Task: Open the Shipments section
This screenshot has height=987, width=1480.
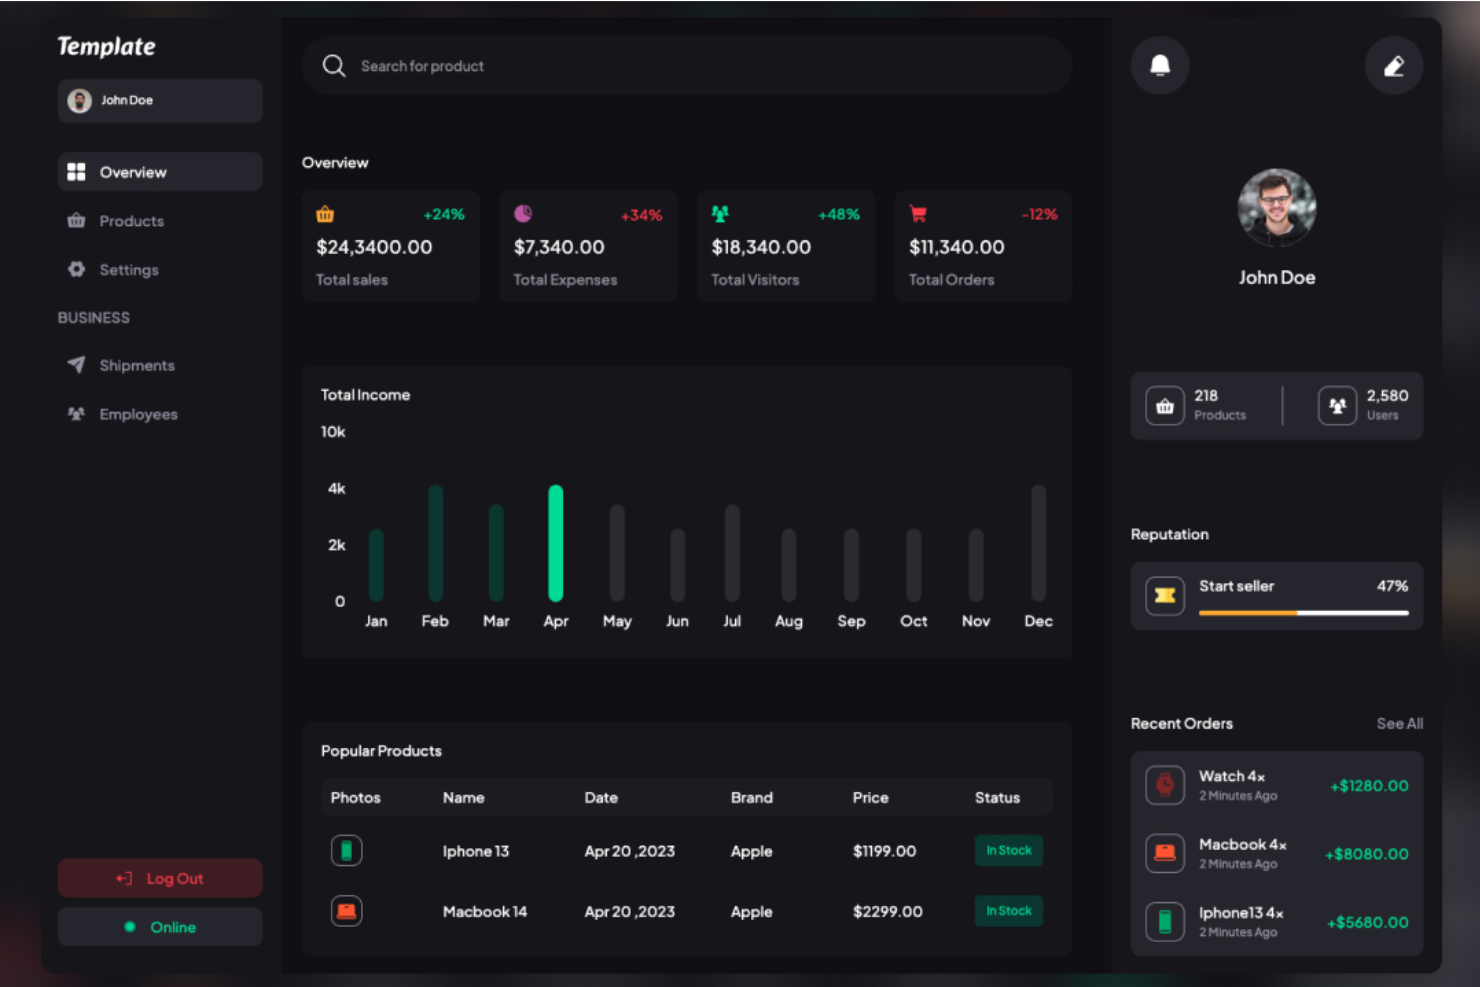Action: 136,365
